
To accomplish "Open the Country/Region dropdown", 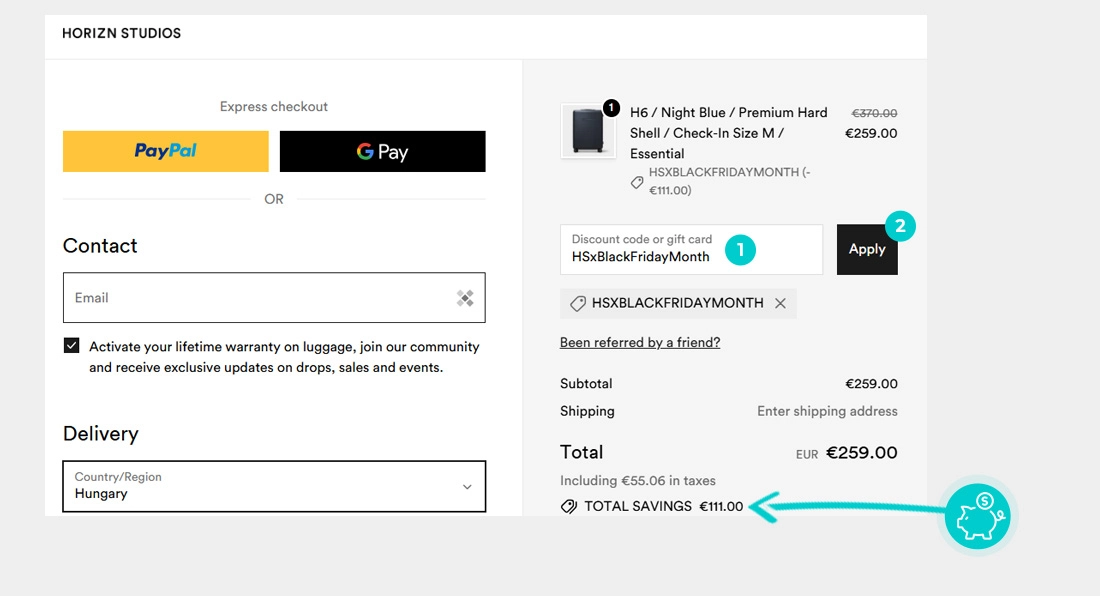I will pyautogui.click(x=273, y=486).
